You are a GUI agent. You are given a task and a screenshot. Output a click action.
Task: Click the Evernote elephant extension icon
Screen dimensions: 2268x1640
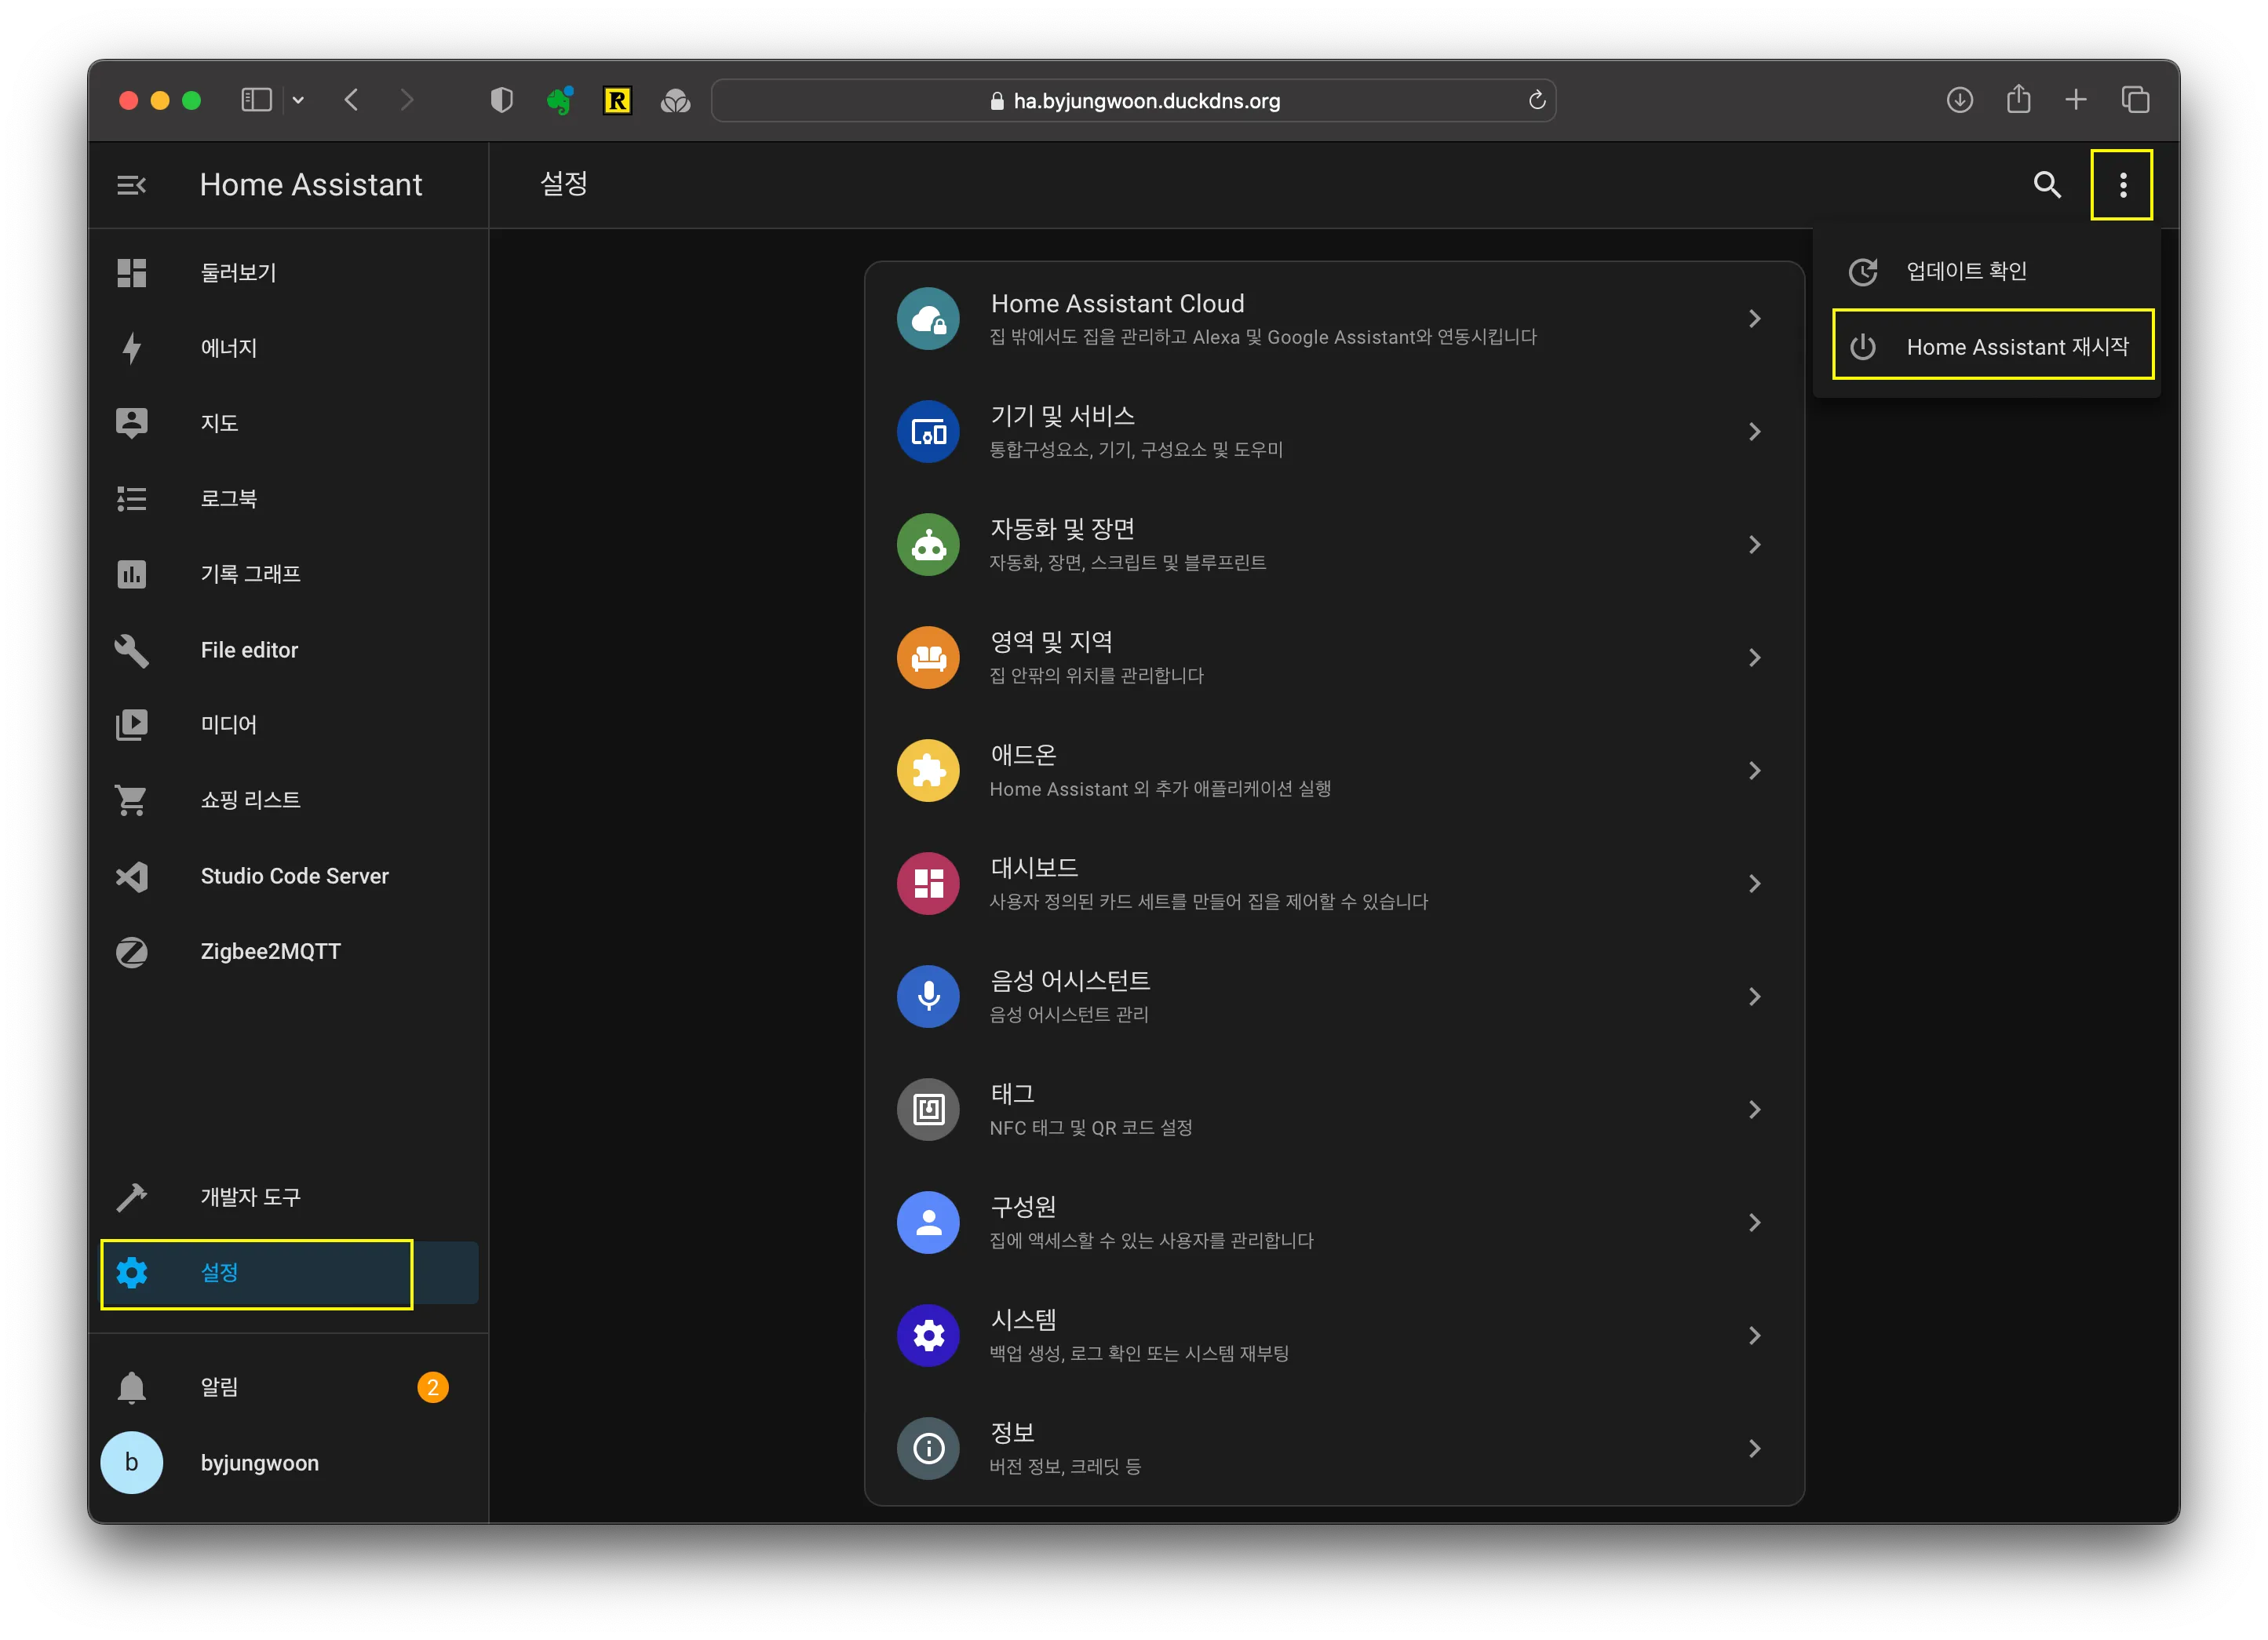(559, 100)
